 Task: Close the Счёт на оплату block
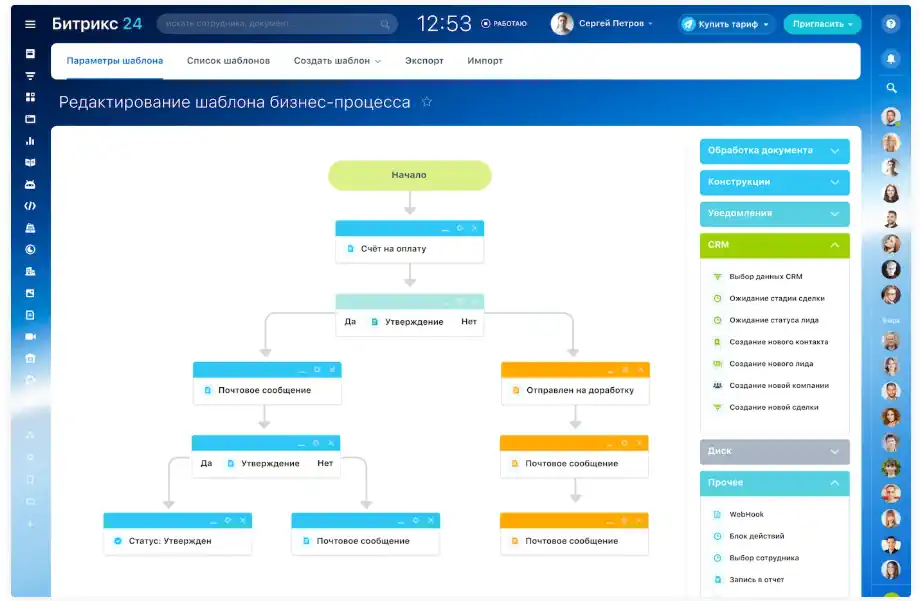474,228
